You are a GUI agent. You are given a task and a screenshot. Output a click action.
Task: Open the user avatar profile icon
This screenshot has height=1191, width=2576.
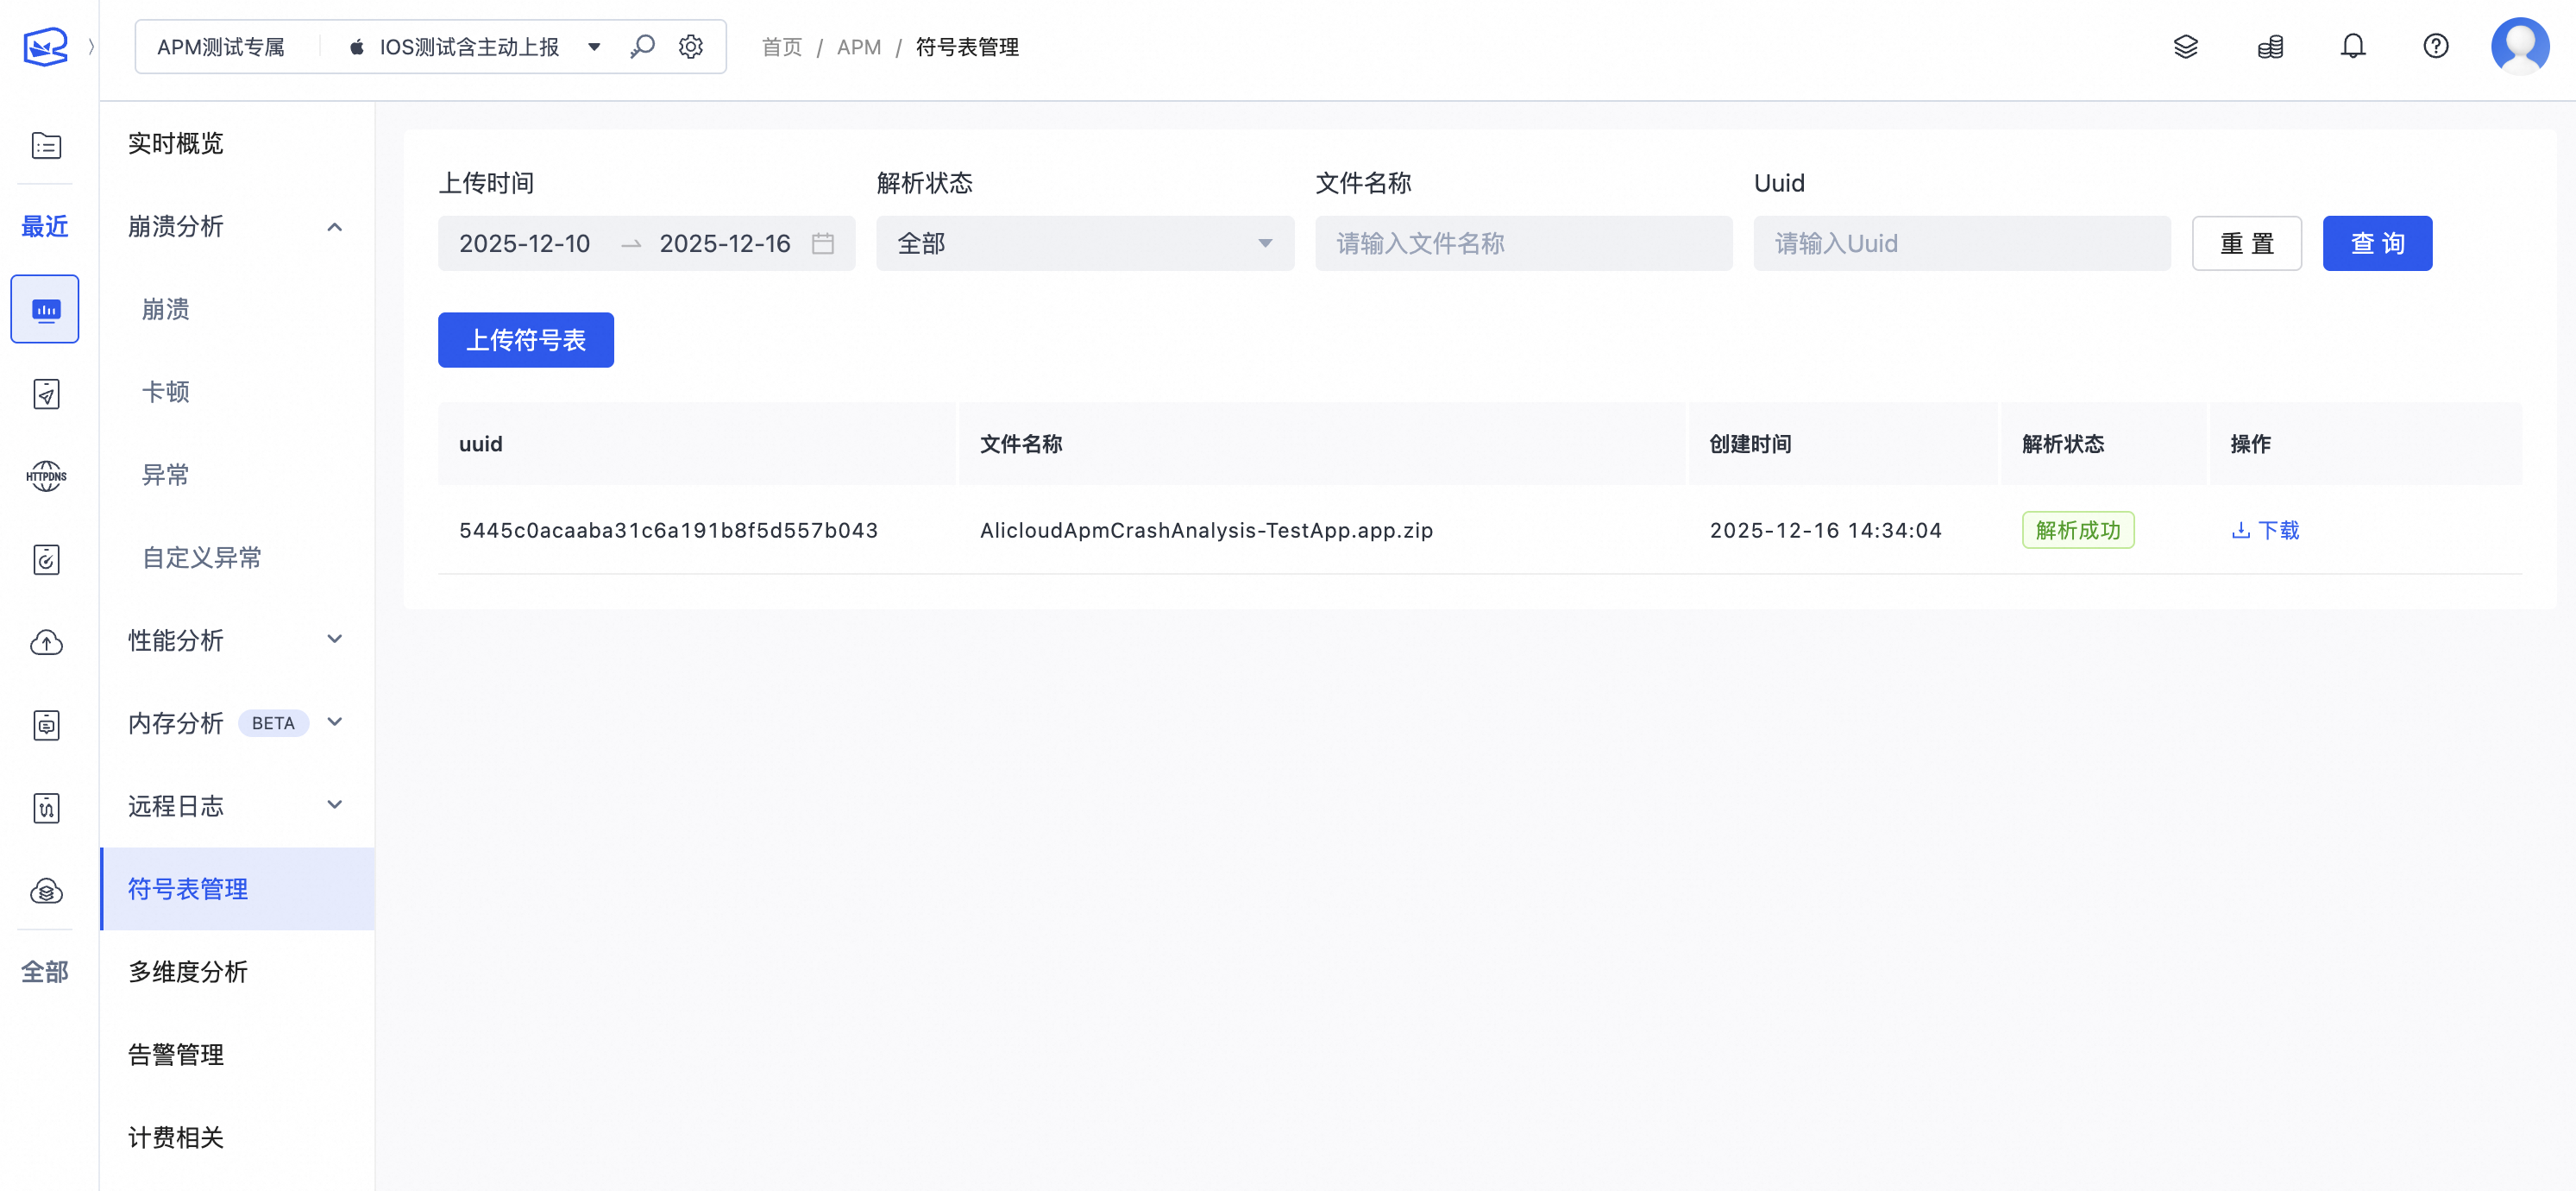click(2519, 46)
